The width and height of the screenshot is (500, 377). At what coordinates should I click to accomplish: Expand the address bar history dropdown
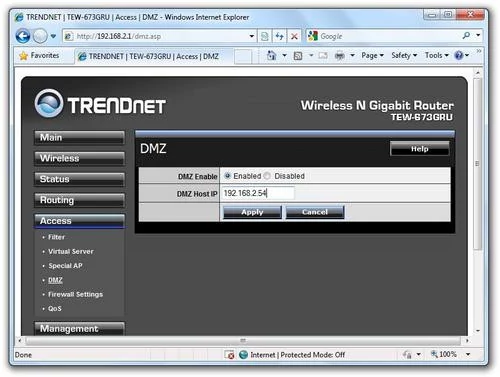pyautogui.click(x=252, y=36)
